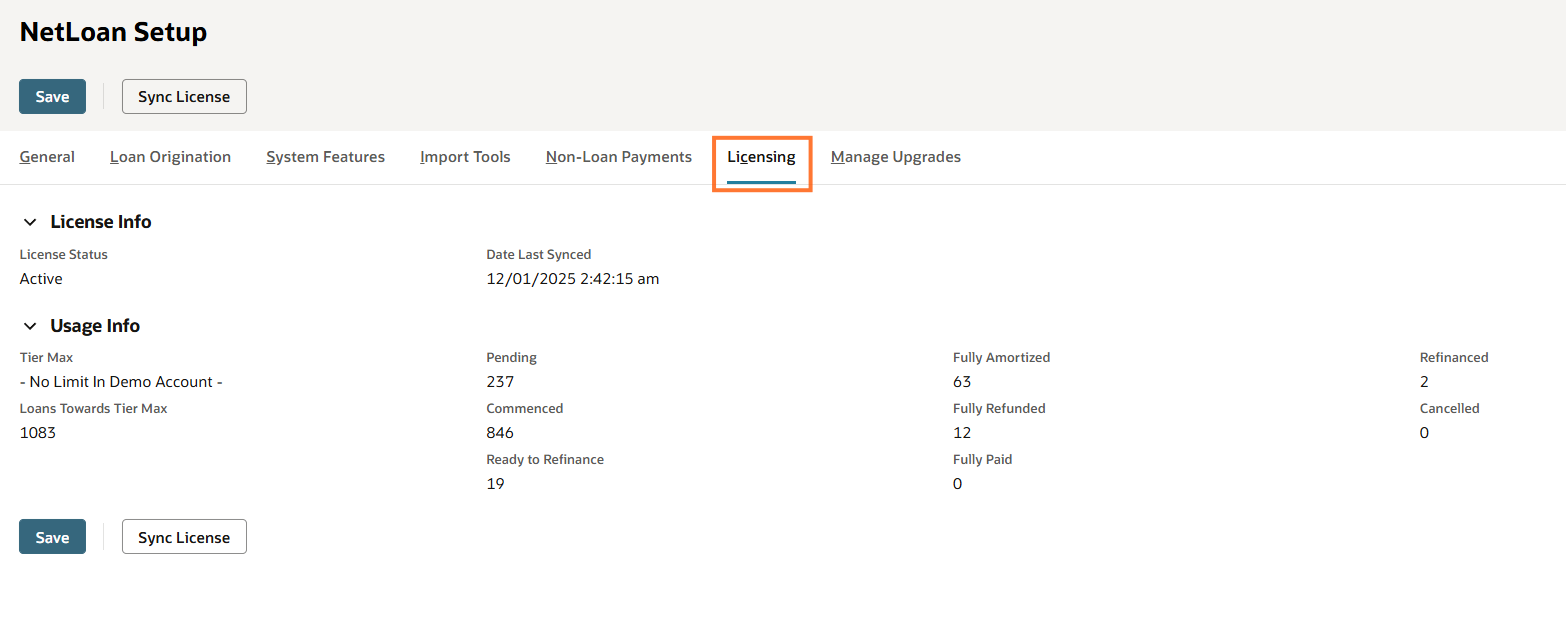1566x634 pixels.
Task: Open the Loan Origination tab
Action: click(170, 157)
